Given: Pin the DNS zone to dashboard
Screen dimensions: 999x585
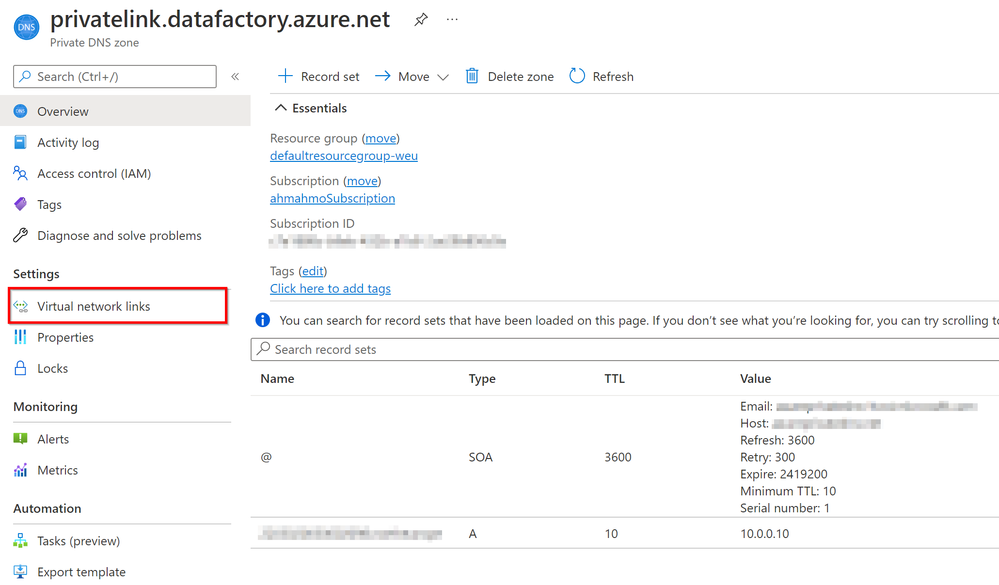Looking at the screenshot, I should pos(421,20).
